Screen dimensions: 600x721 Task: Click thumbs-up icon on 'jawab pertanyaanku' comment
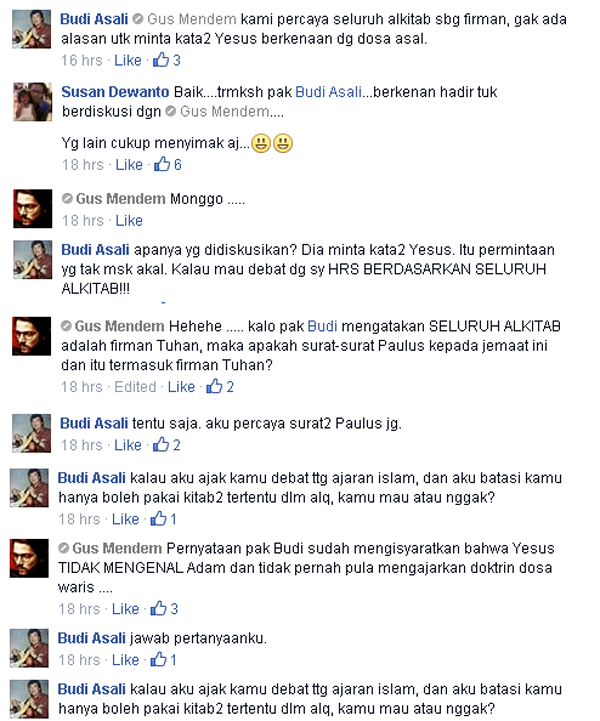pyautogui.click(x=159, y=659)
